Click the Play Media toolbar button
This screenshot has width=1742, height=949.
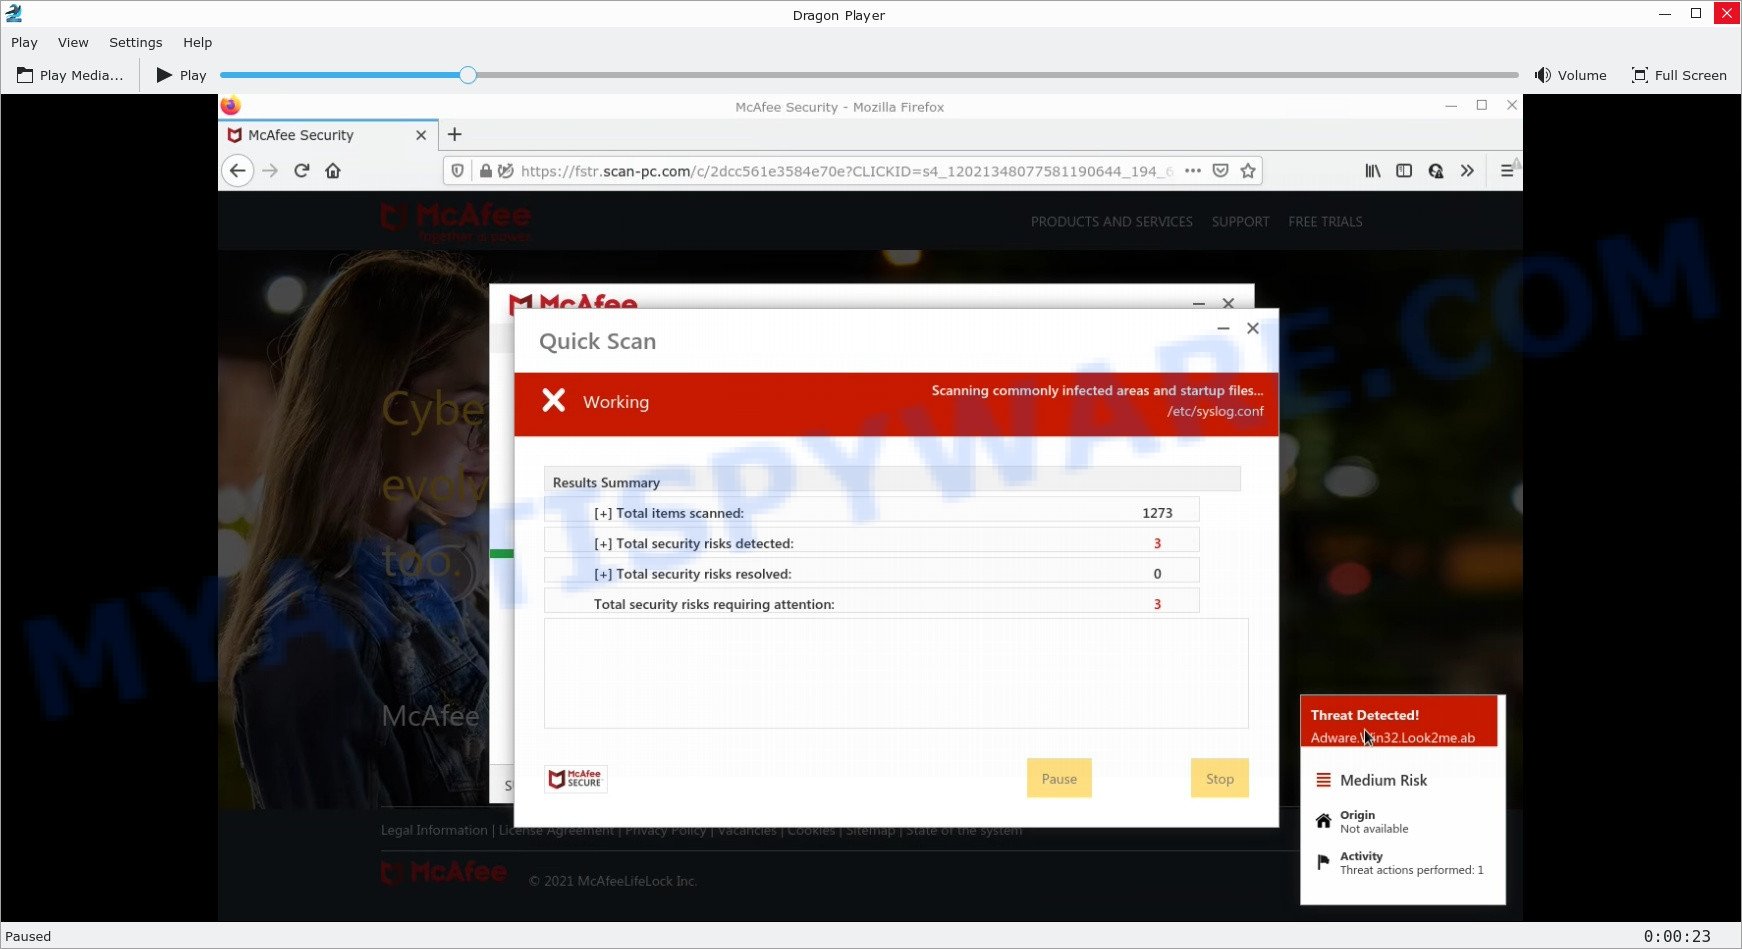pos(70,75)
